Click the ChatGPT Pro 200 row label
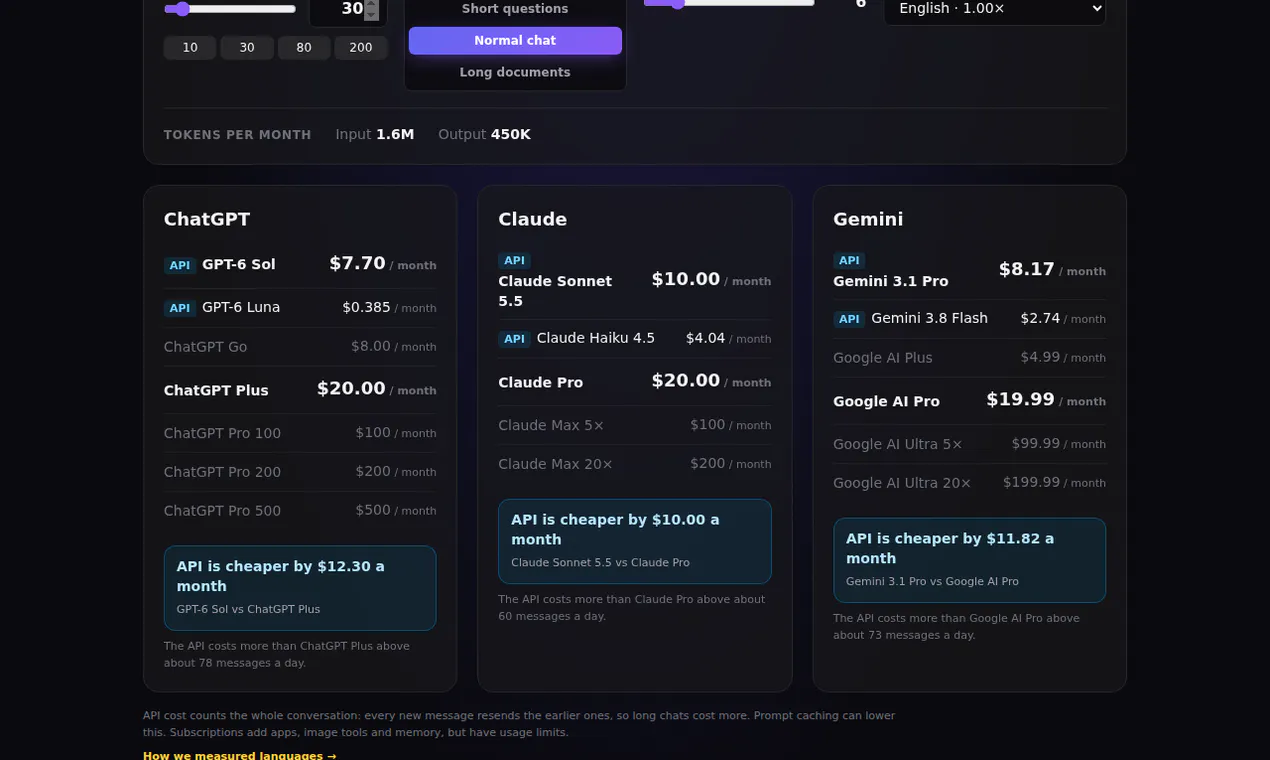The width and height of the screenshot is (1270, 760). click(222, 472)
